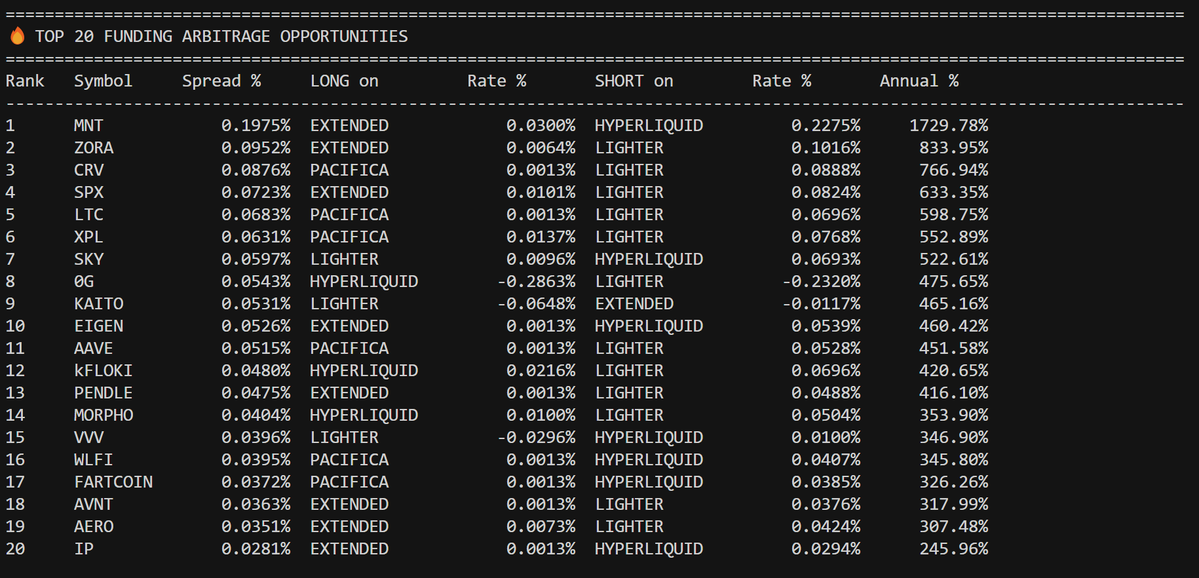Click the 'LONG on' column header
The height and width of the screenshot is (578, 1199).
[x=344, y=81]
